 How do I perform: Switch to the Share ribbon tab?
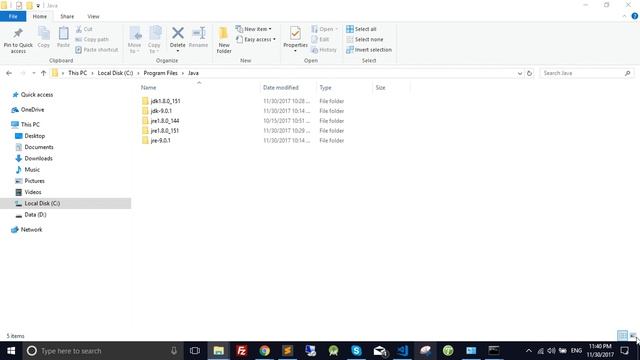point(67,16)
